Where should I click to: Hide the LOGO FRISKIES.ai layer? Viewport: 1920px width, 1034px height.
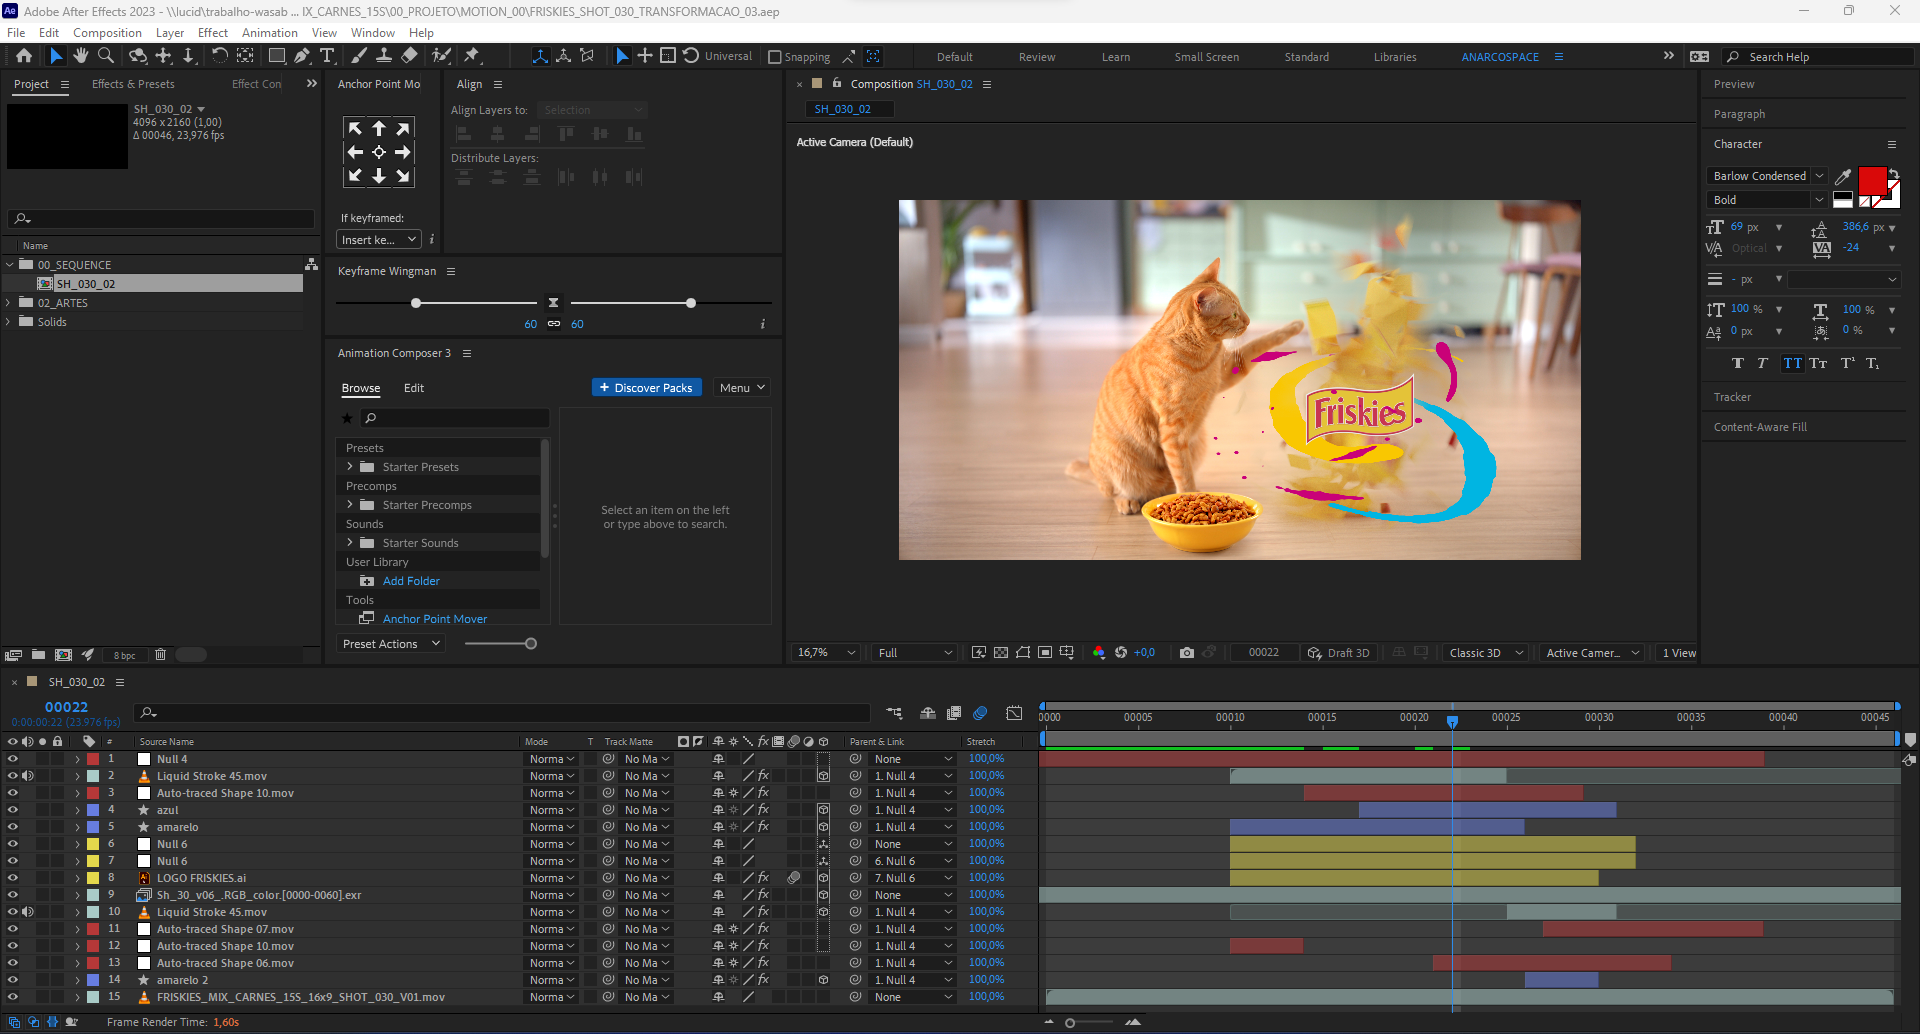(x=12, y=878)
